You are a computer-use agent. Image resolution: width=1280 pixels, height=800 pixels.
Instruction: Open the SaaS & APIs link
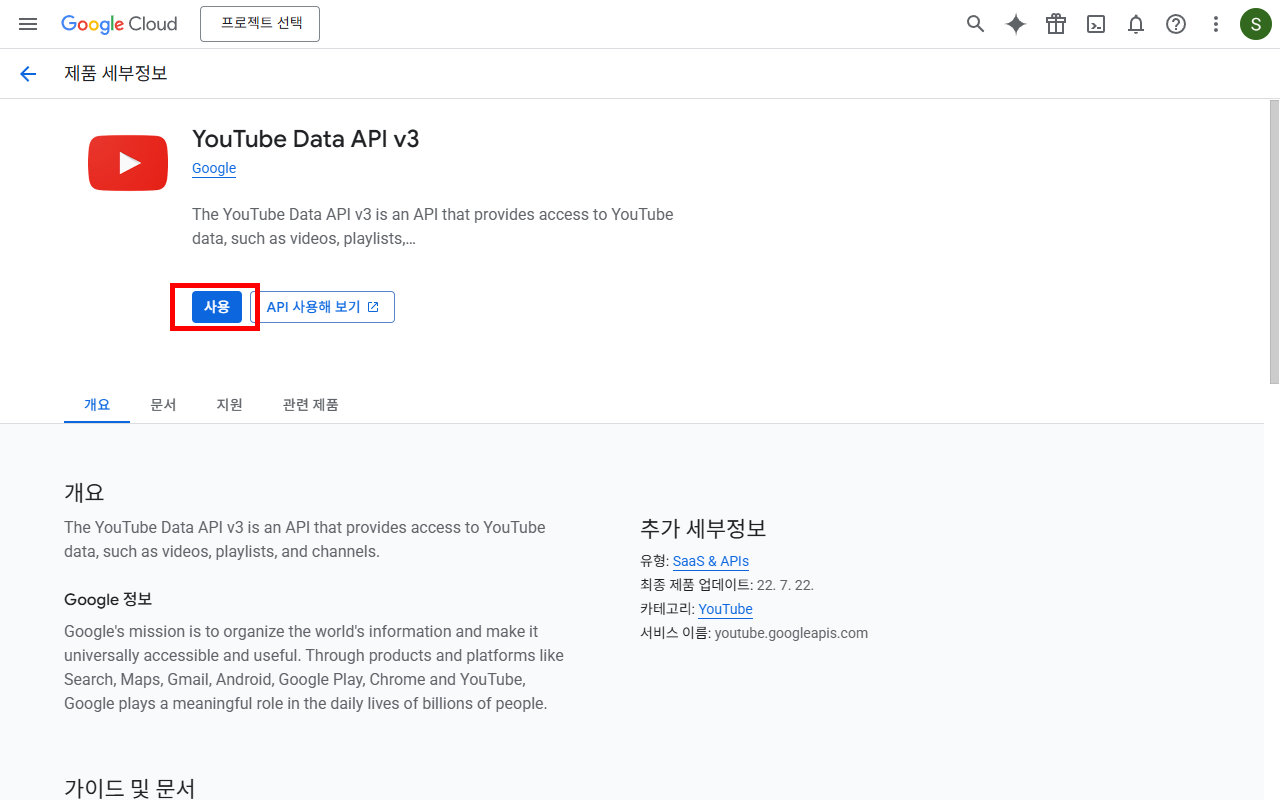pyautogui.click(x=711, y=561)
